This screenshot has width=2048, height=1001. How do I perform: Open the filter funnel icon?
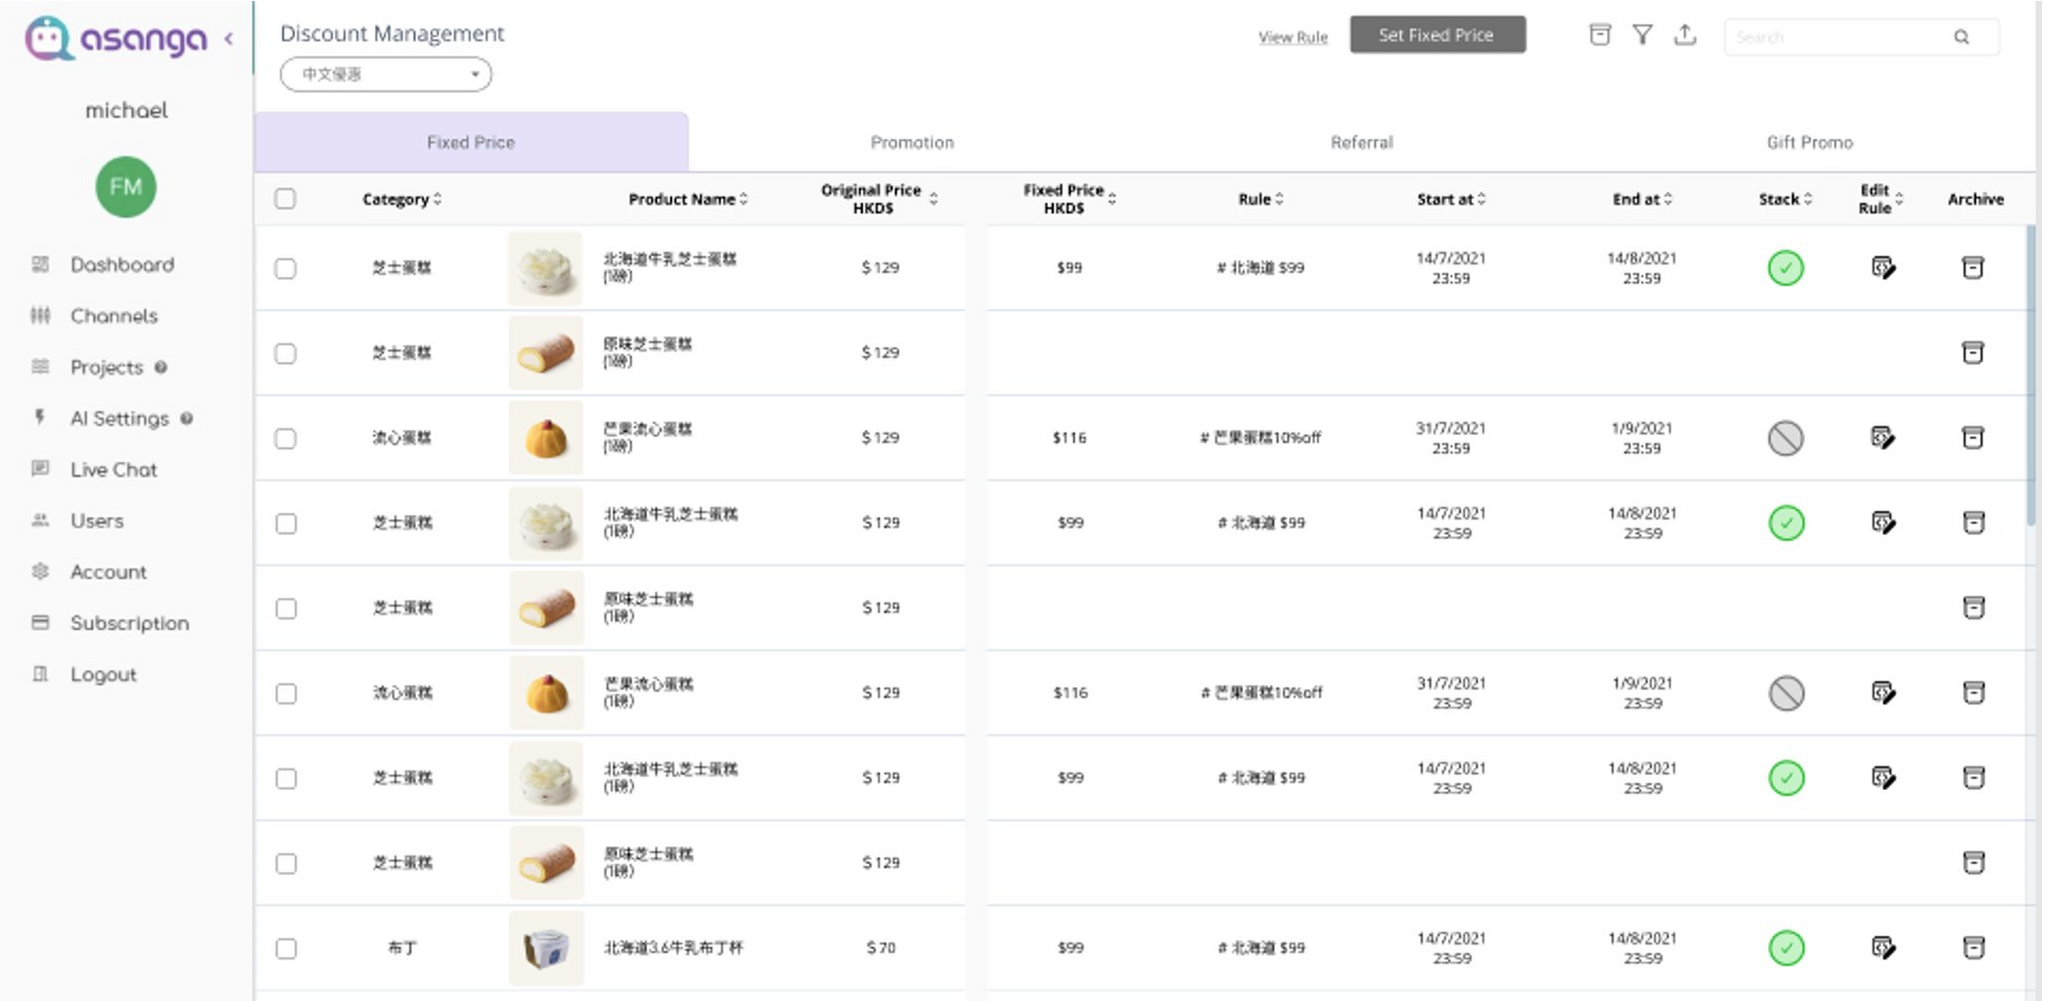(x=1642, y=35)
